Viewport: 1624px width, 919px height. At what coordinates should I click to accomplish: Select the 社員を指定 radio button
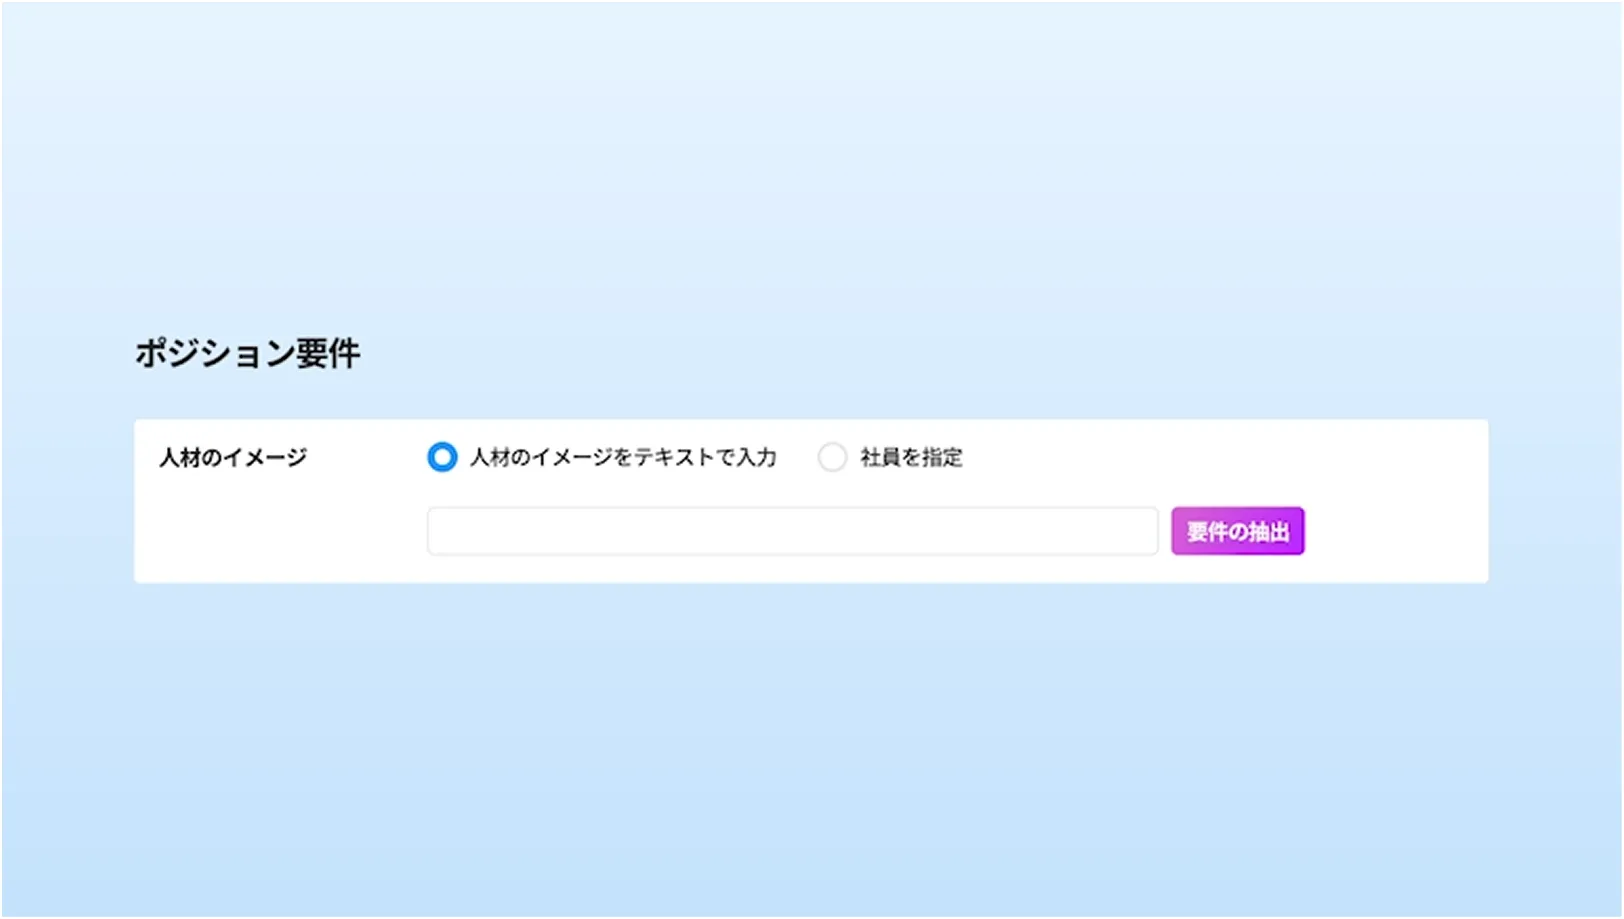pyautogui.click(x=832, y=457)
